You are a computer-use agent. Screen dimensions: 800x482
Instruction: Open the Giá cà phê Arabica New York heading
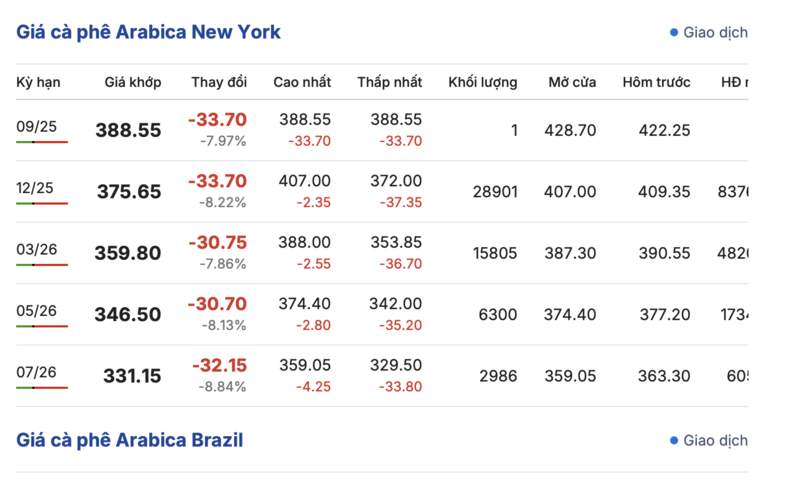[x=148, y=32]
